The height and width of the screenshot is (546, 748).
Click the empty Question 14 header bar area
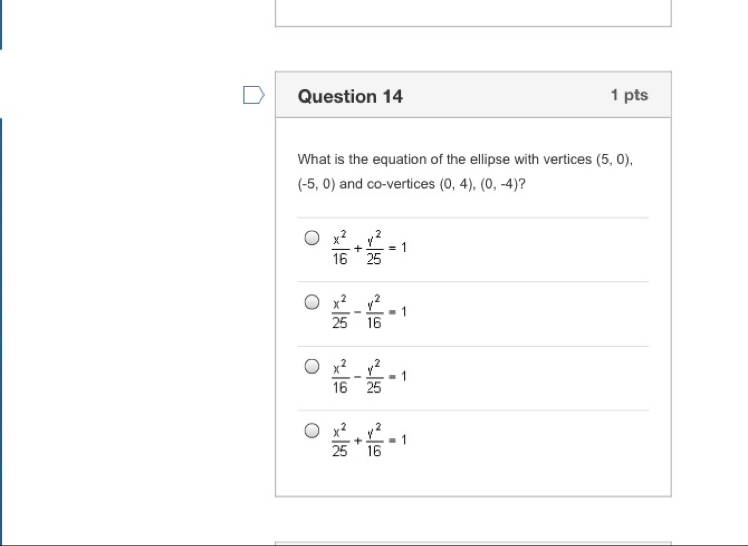507,95
